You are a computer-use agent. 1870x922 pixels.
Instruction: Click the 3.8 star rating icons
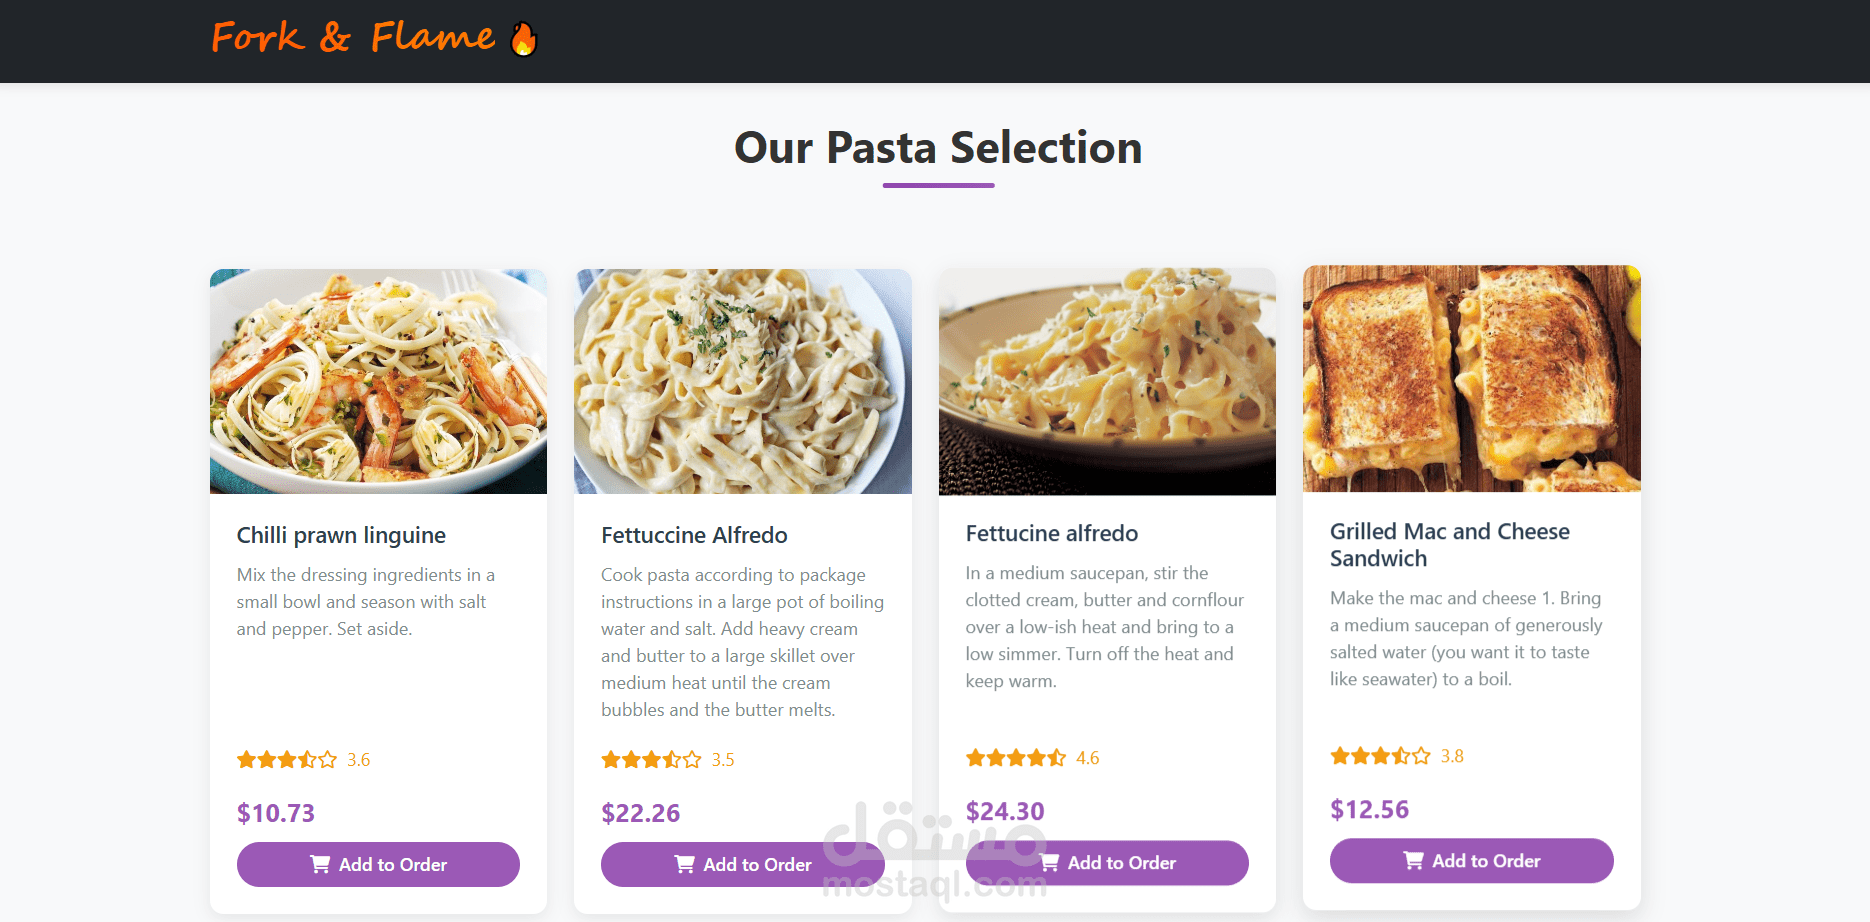1380,756
